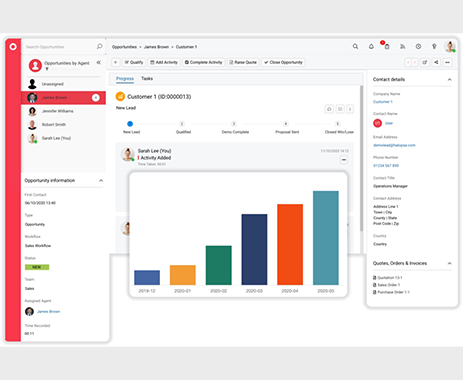The height and width of the screenshot is (380, 463).
Task: Open the three-dots more options menu
Action: click(x=447, y=62)
